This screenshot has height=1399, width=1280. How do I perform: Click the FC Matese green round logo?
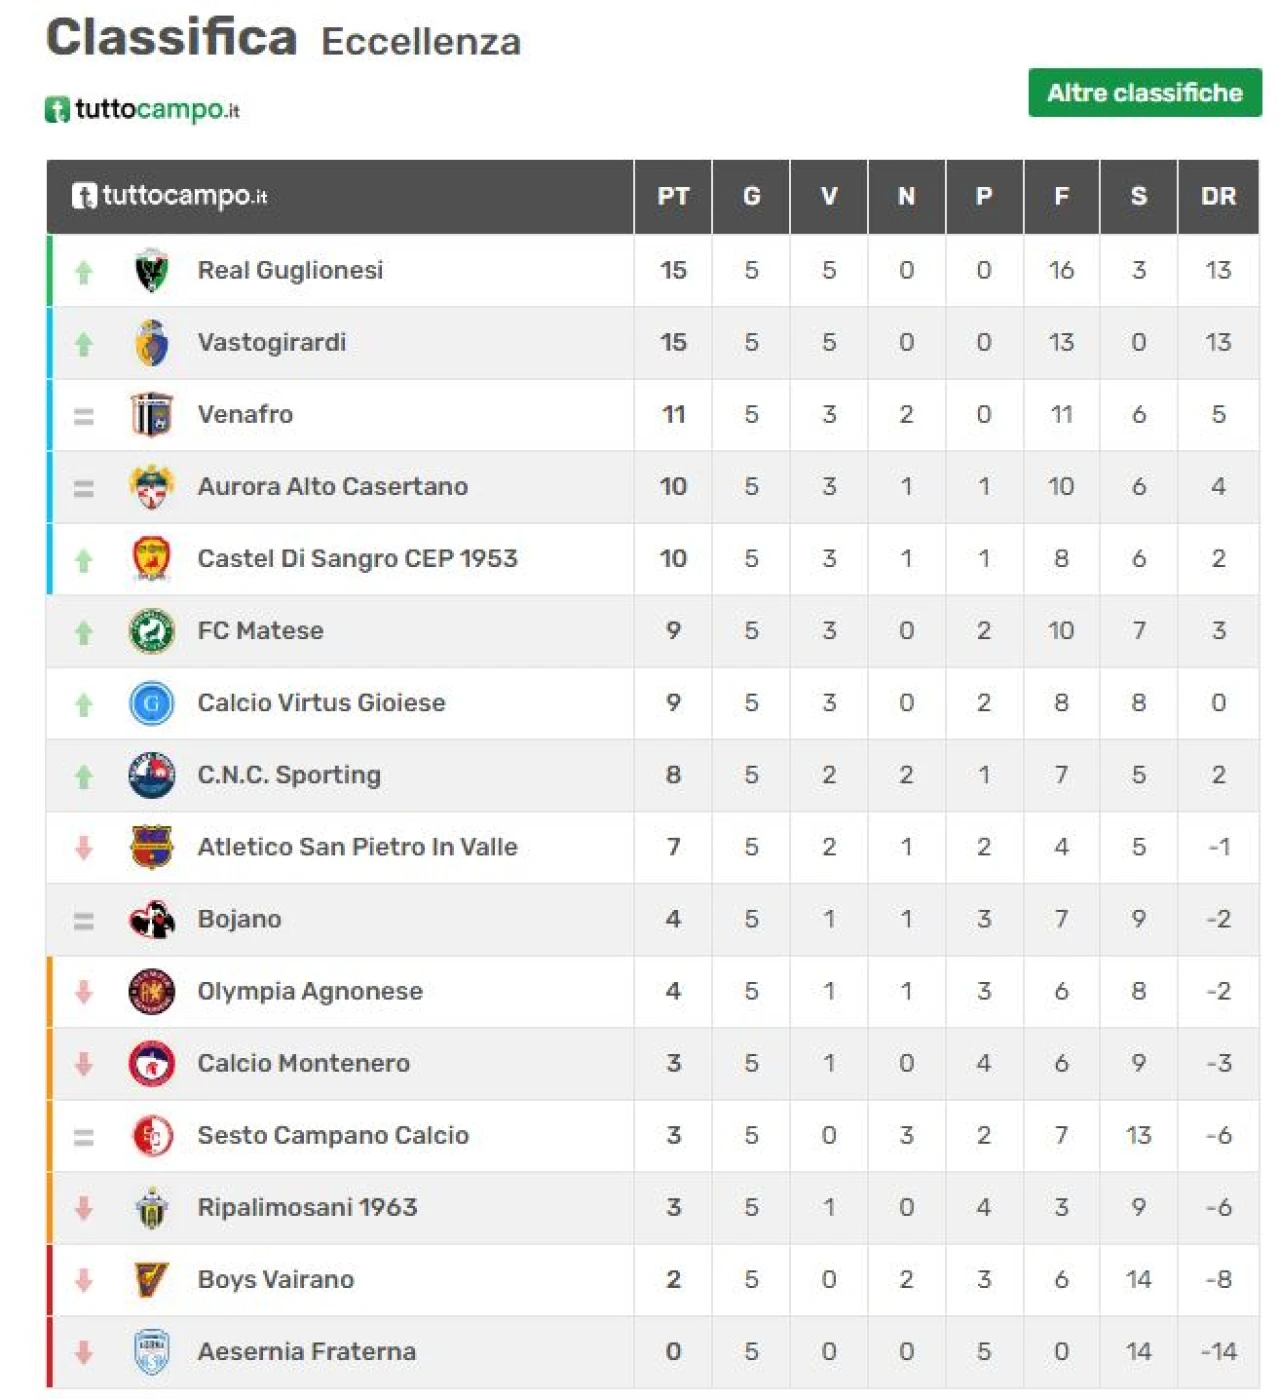[152, 631]
